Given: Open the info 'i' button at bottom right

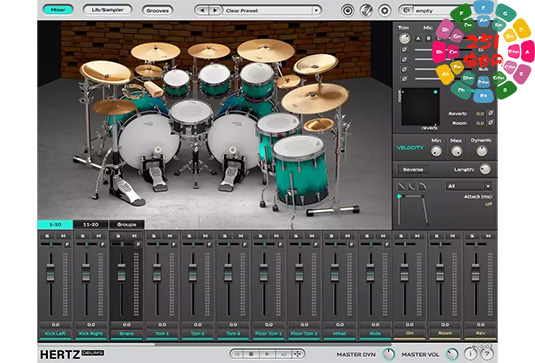Looking at the screenshot, I should pyautogui.click(x=471, y=354).
